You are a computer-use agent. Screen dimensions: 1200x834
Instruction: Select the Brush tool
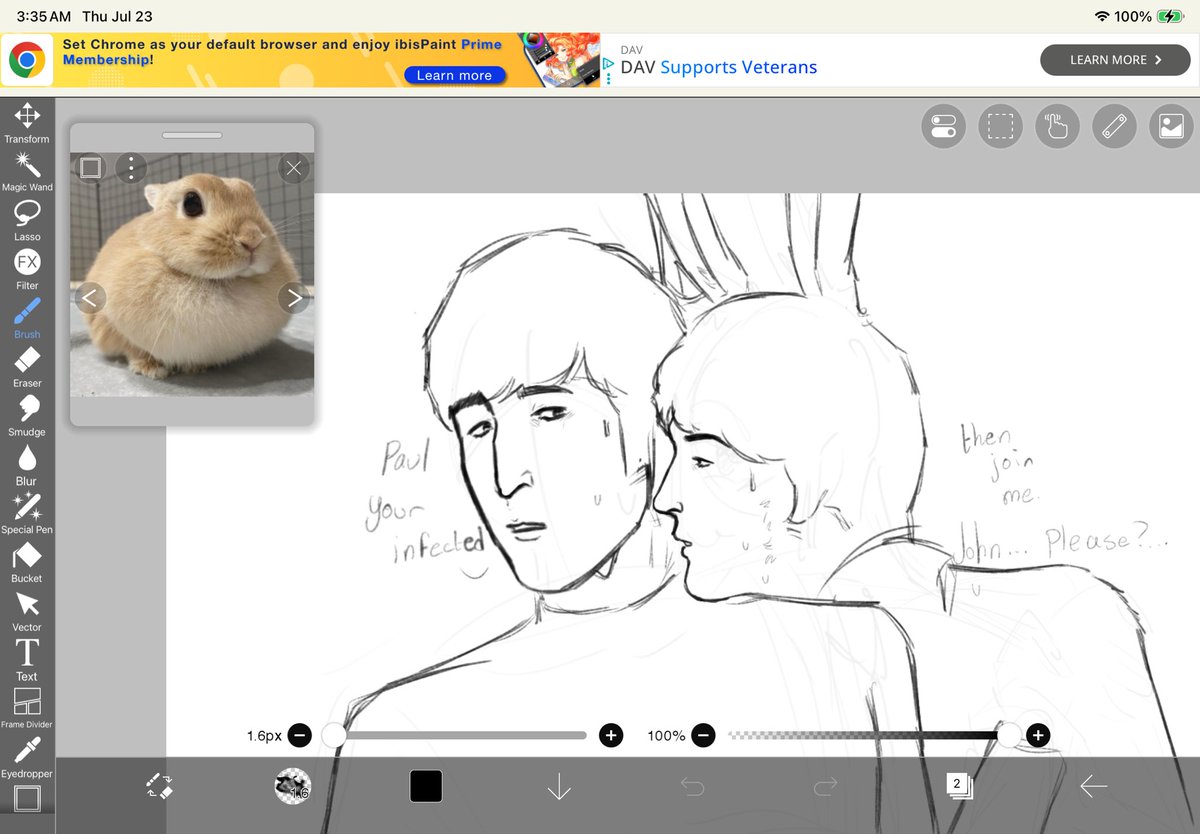pyautogui.click(x=27, y=317)
